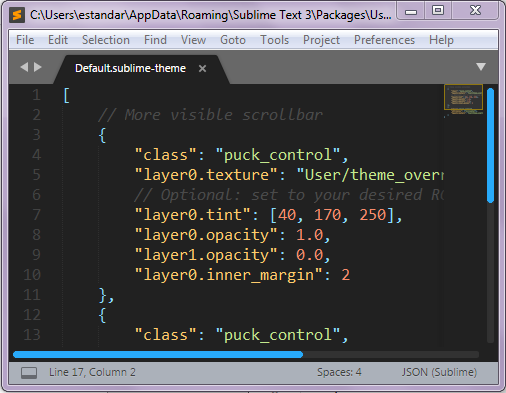Open the Goto menu
The height and width of the screenshot is (393, 506).
[233, 40]
